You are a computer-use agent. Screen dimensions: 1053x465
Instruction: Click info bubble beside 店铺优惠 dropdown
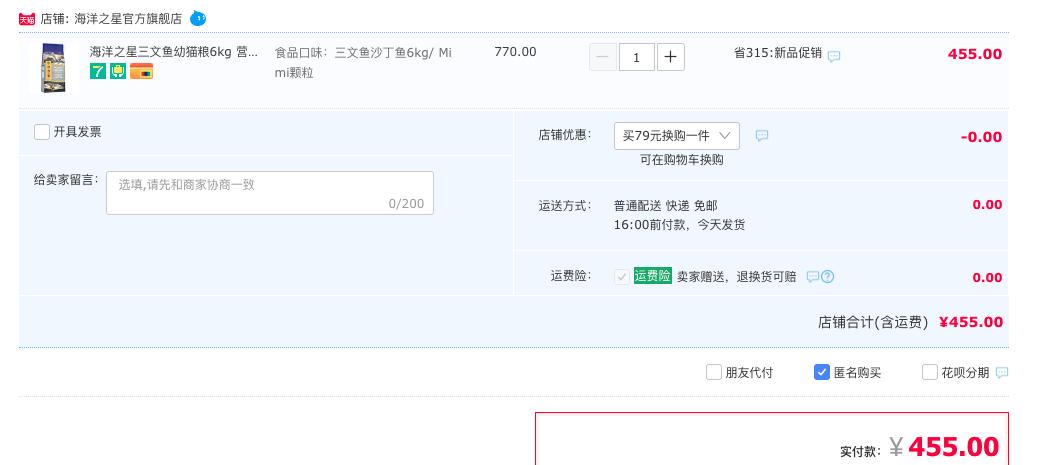coord(762,136)
